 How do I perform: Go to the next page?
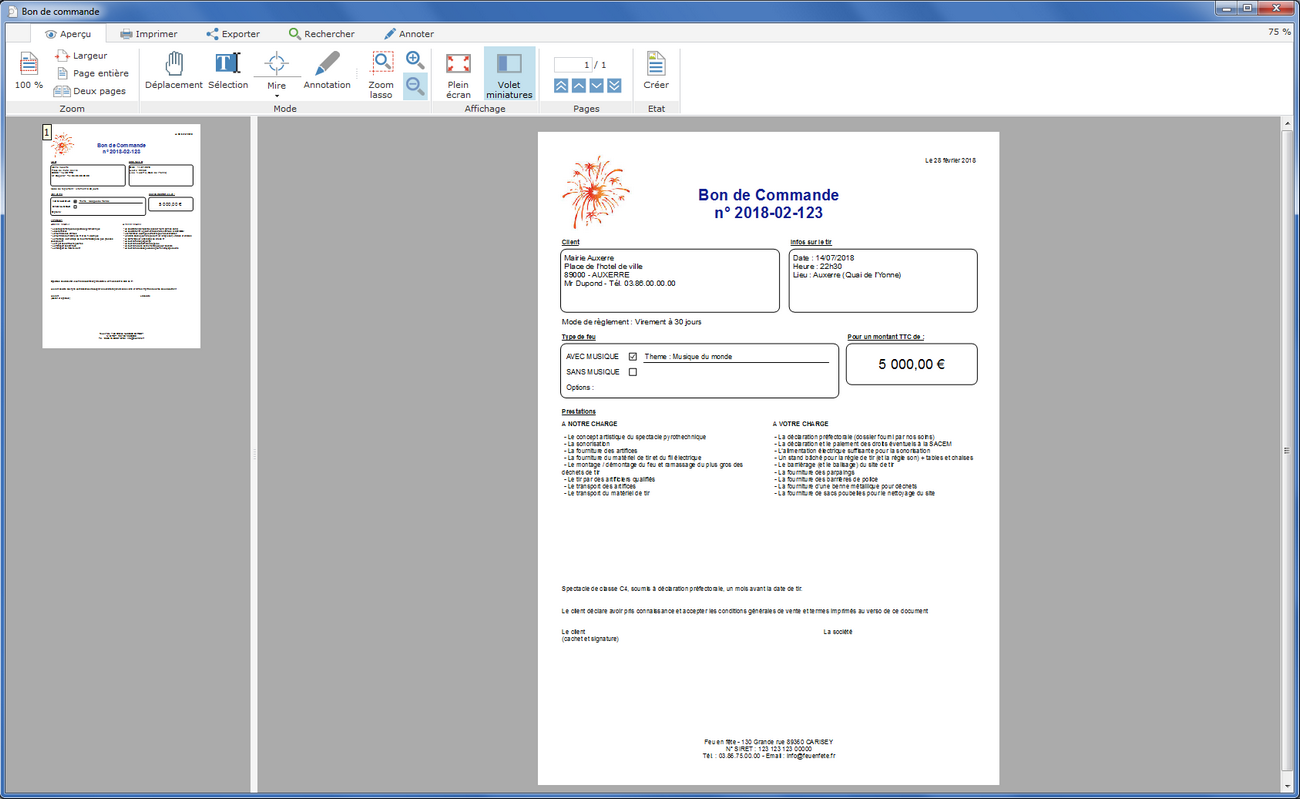(597, 86)
